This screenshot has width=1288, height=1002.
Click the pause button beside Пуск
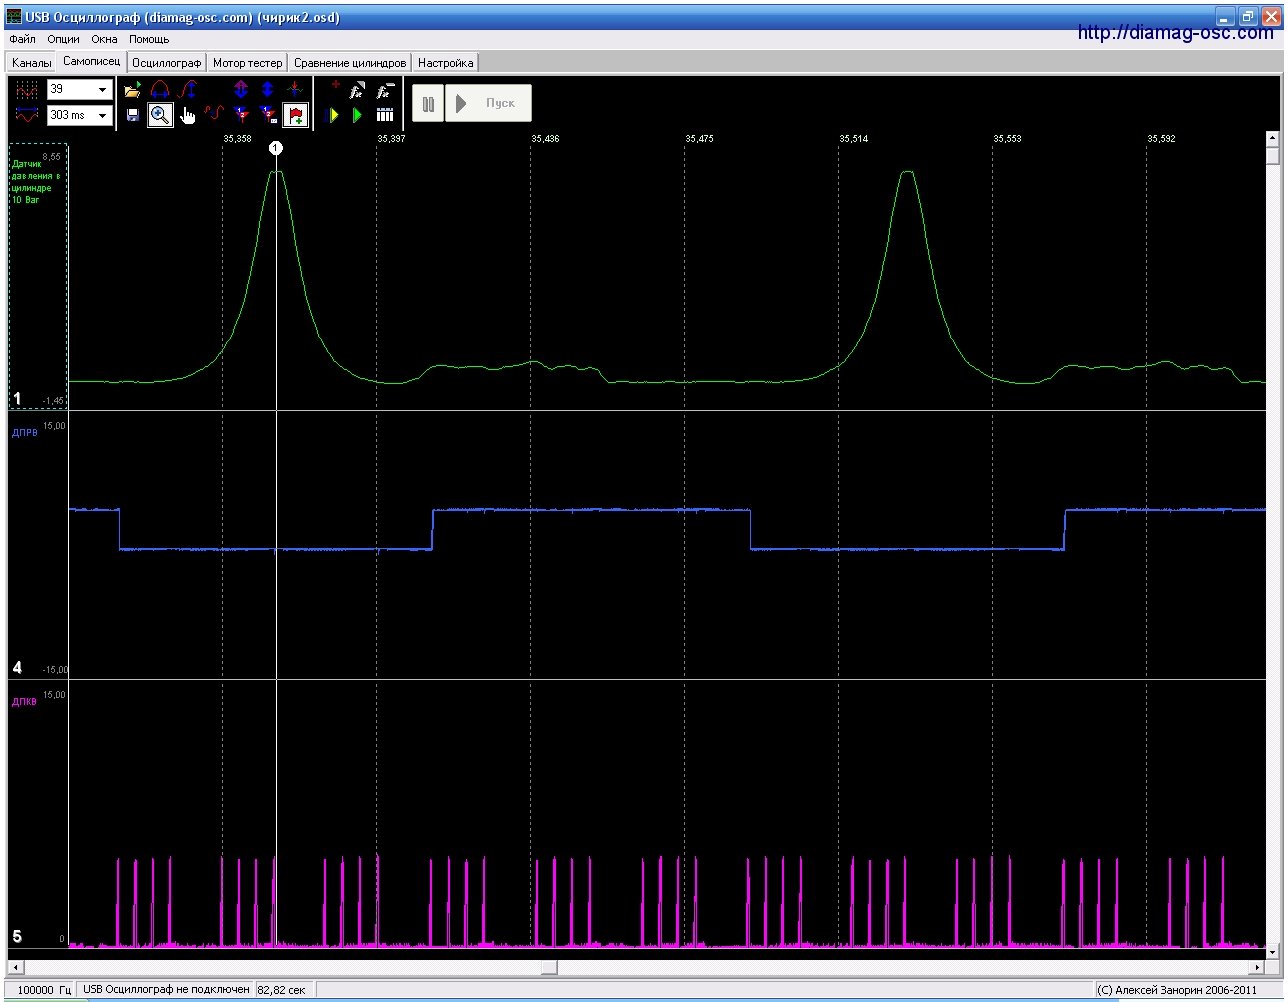click(x=428, y=103)
